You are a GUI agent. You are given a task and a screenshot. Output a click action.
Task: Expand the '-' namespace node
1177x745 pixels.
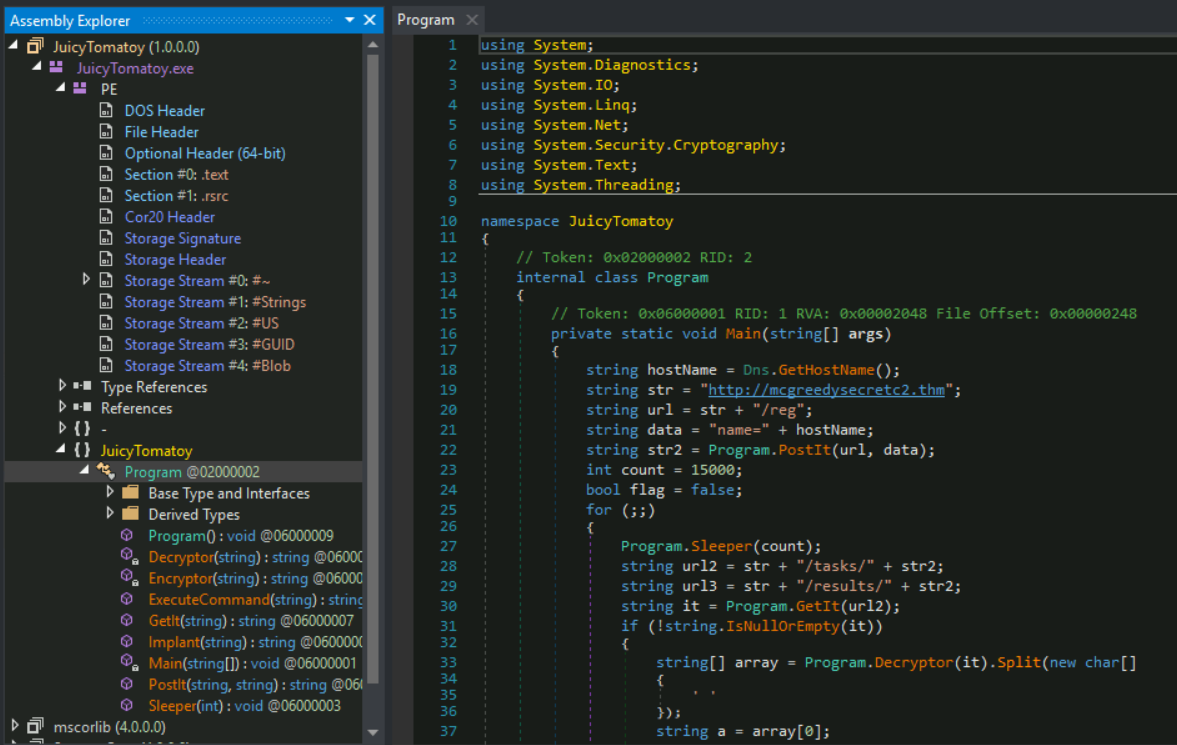click(x=62, y=427)
